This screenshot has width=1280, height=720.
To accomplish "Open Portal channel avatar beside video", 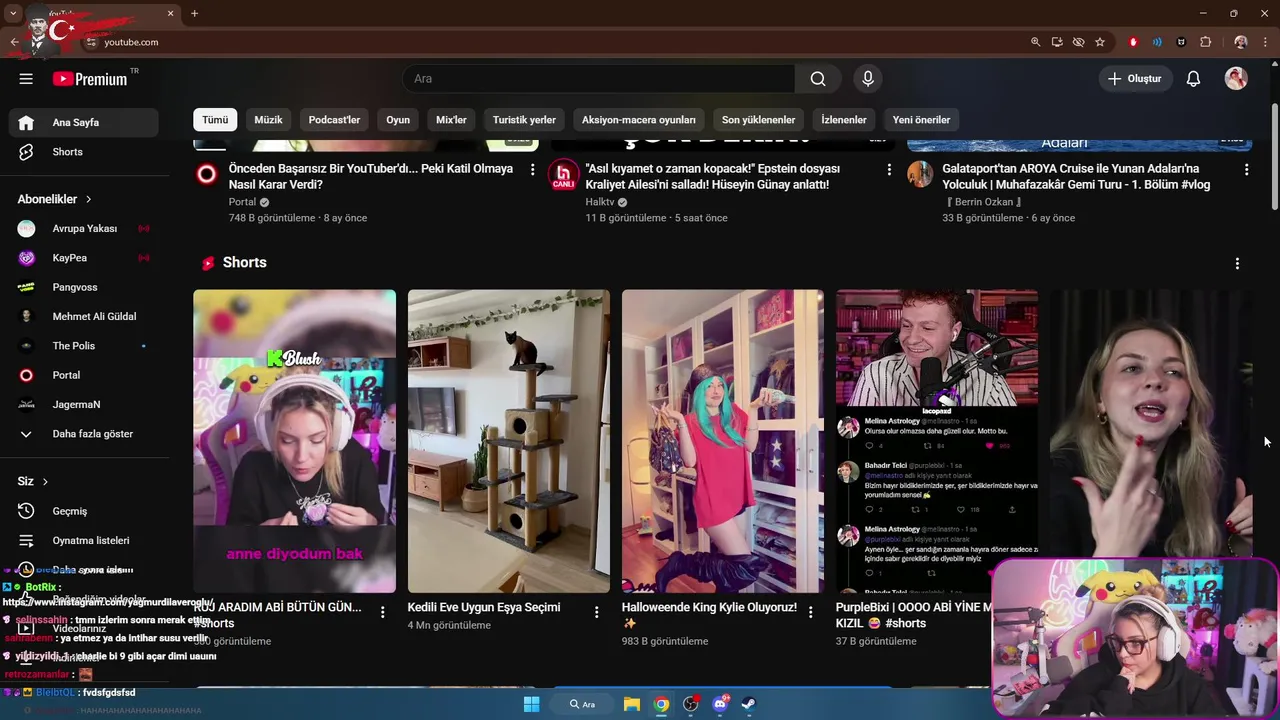I will [x=207, y=174].
